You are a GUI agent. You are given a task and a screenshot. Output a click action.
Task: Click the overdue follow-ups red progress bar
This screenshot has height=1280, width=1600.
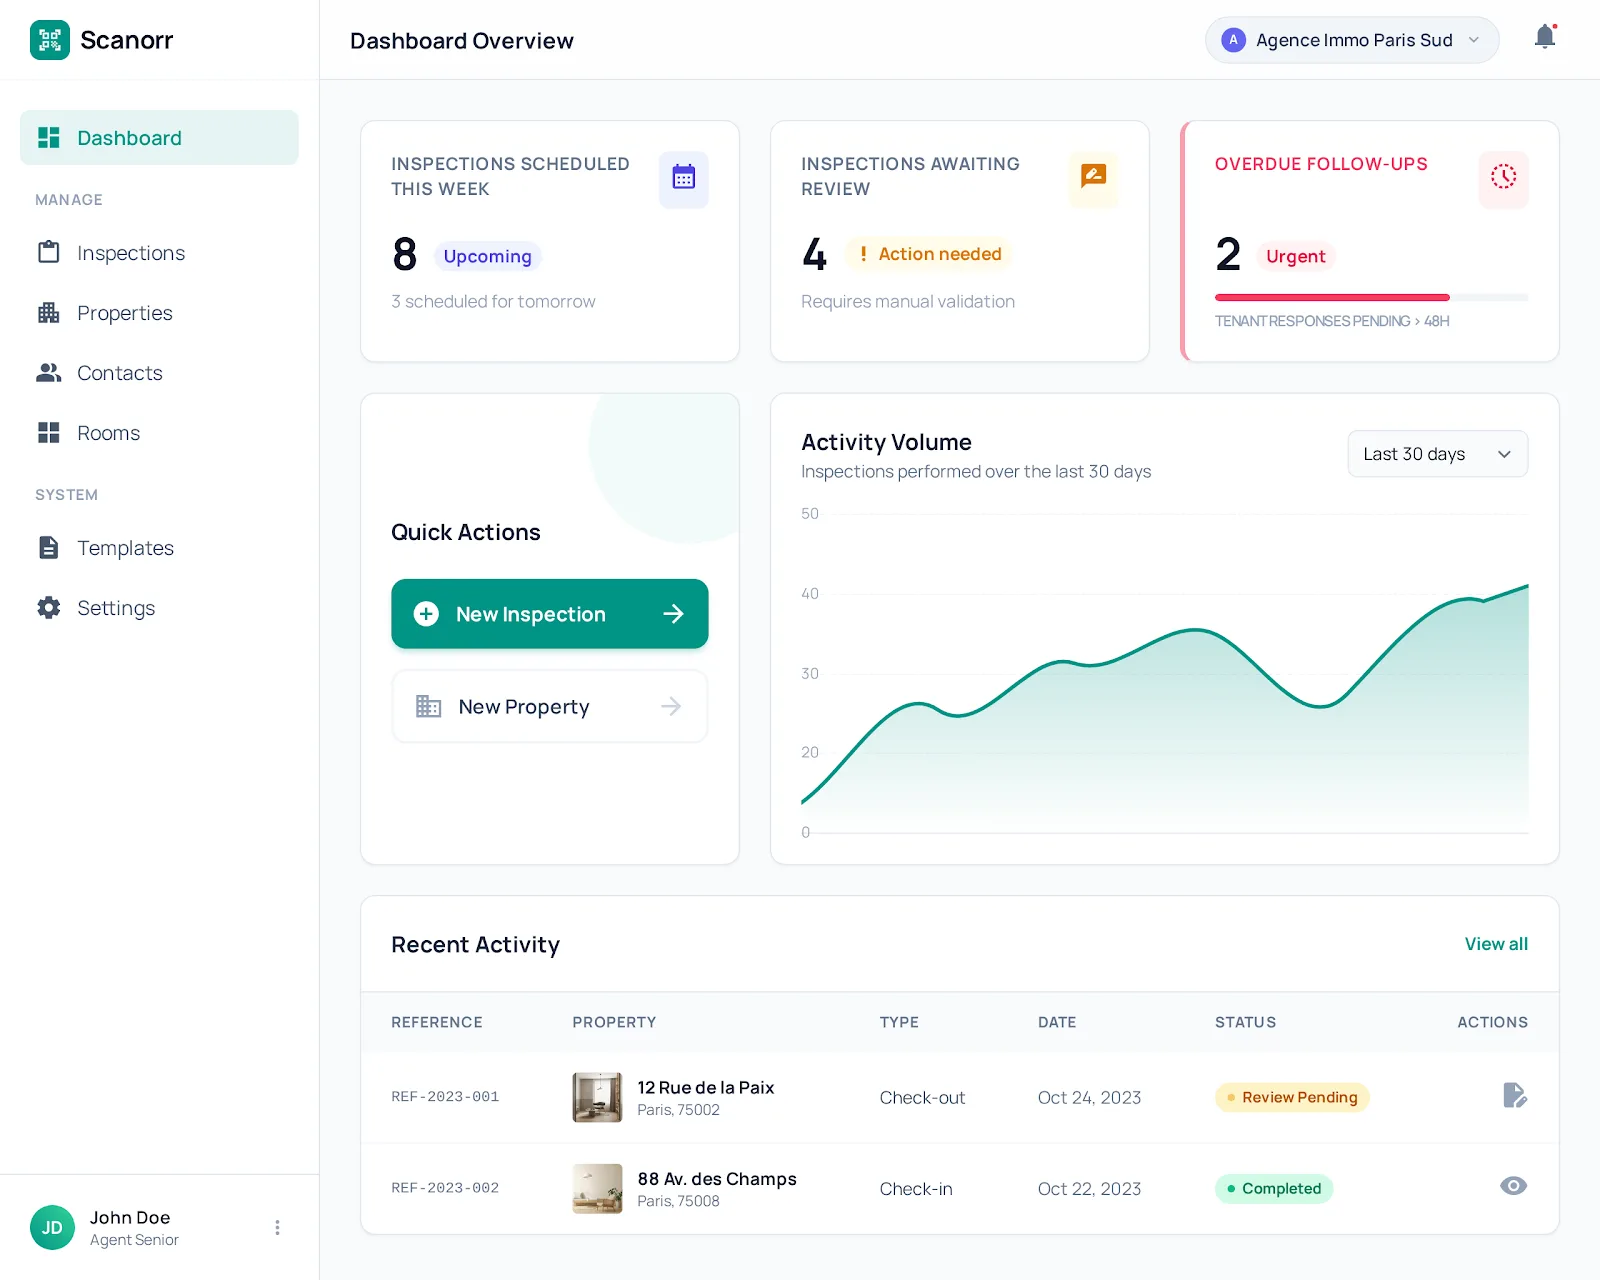pos(1331,297)
